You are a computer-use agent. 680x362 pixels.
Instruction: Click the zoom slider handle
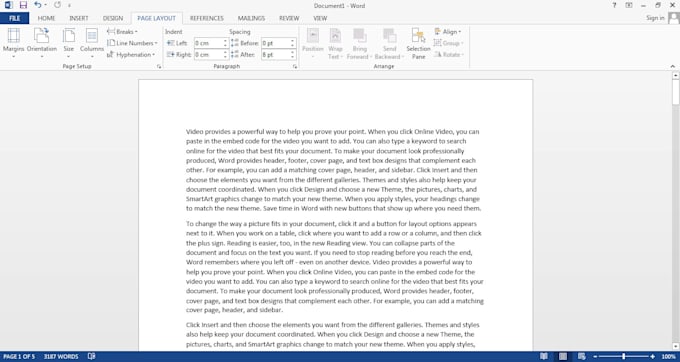click(624, 356)
